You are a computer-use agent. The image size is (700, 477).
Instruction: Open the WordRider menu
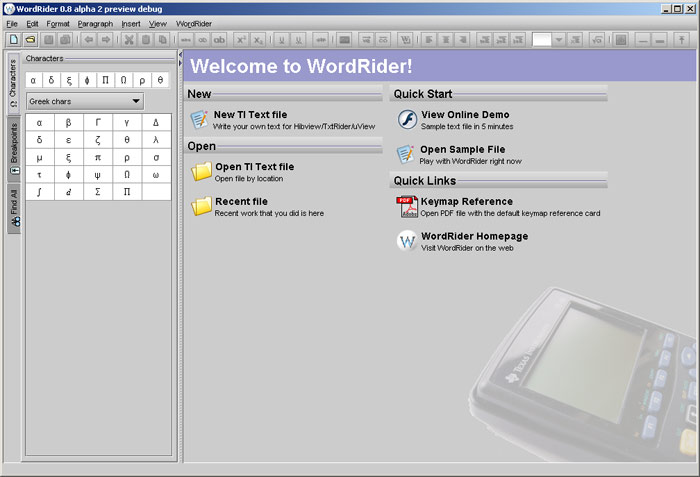coord(194,24)
